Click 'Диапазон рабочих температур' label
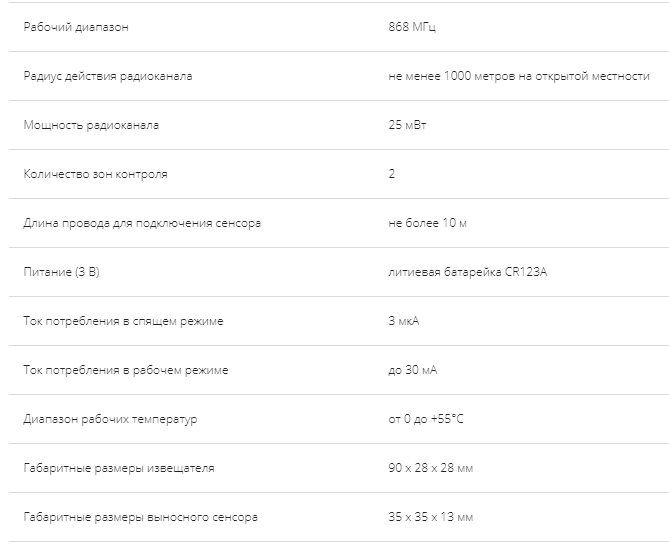The image size is (669, 546). 111,419
